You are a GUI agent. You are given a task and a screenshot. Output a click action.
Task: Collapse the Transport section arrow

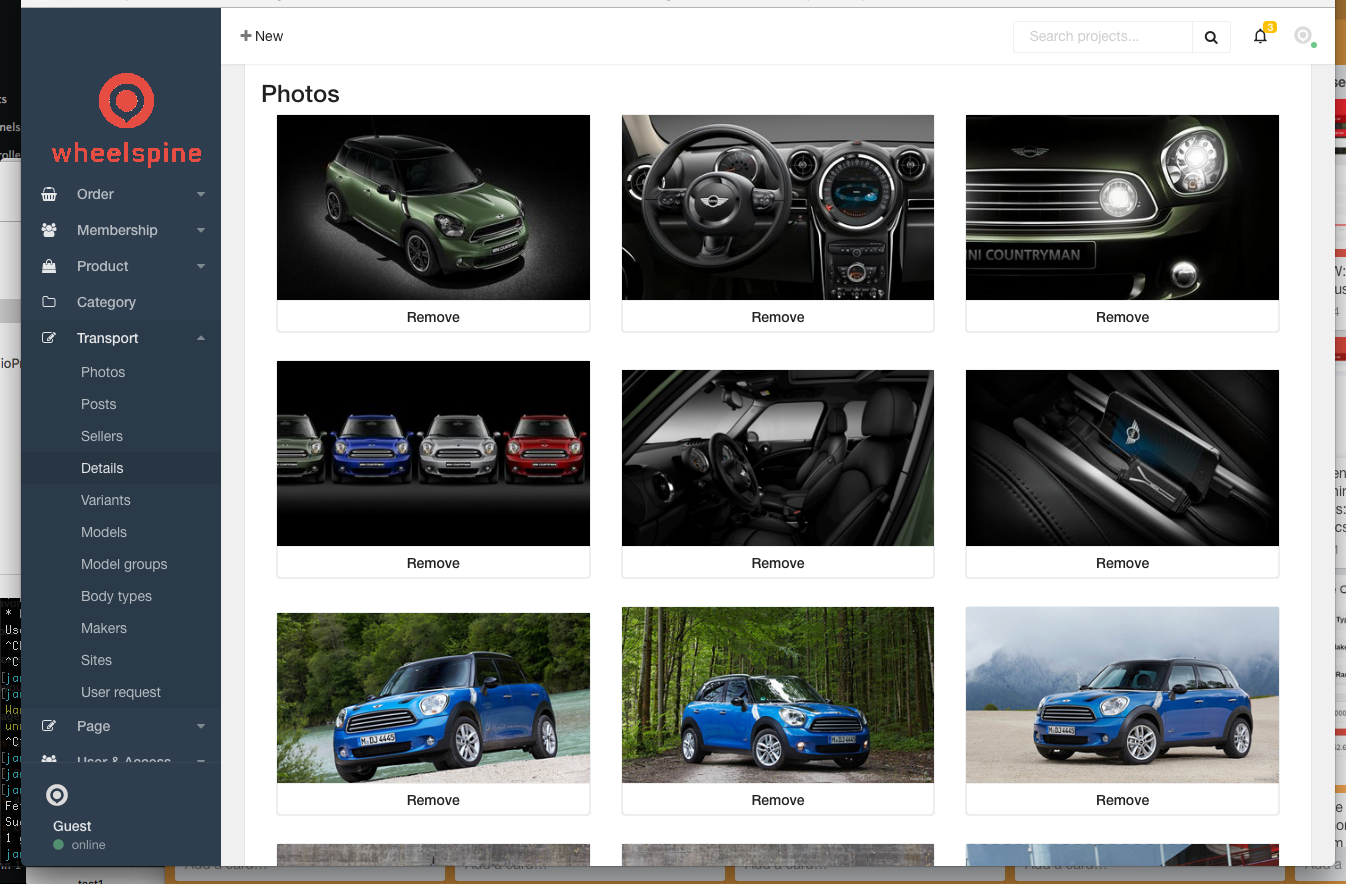(201, 338)
